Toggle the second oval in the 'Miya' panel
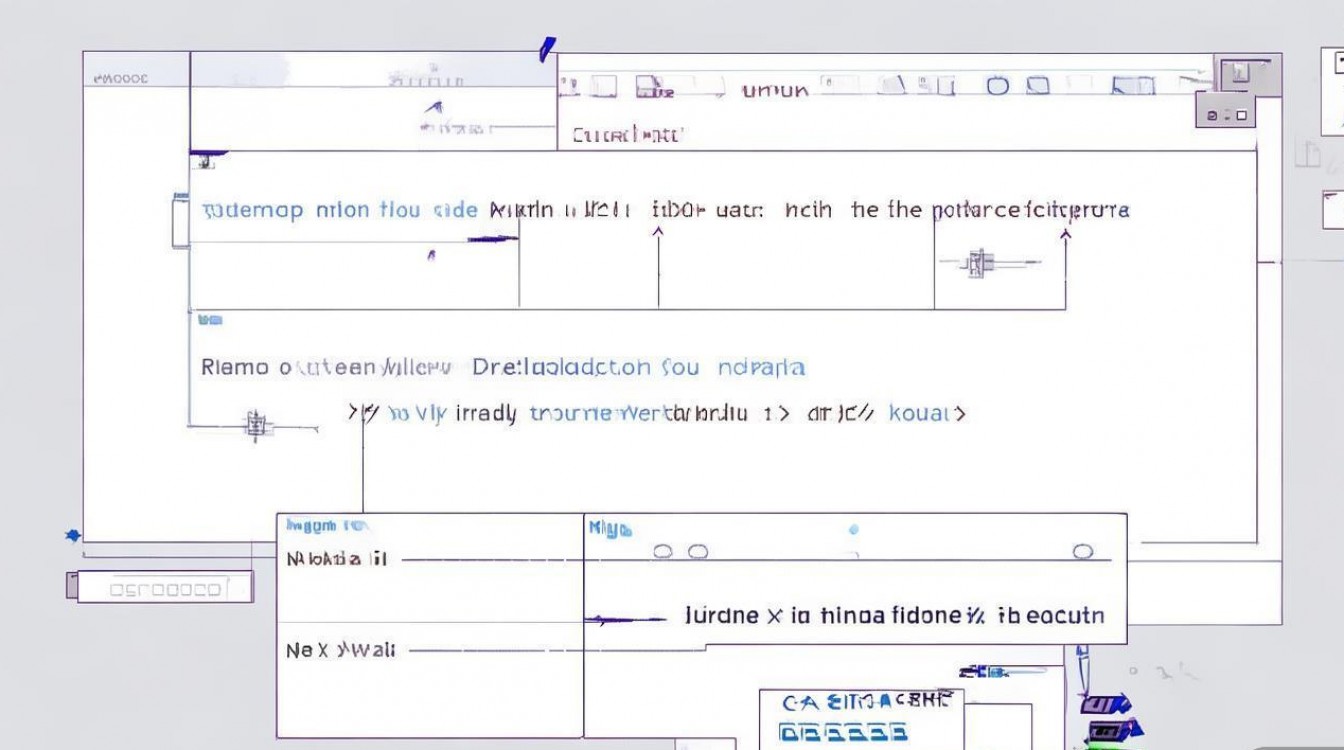Screen dimensions: 1344x750 click(x=698, y=552)
